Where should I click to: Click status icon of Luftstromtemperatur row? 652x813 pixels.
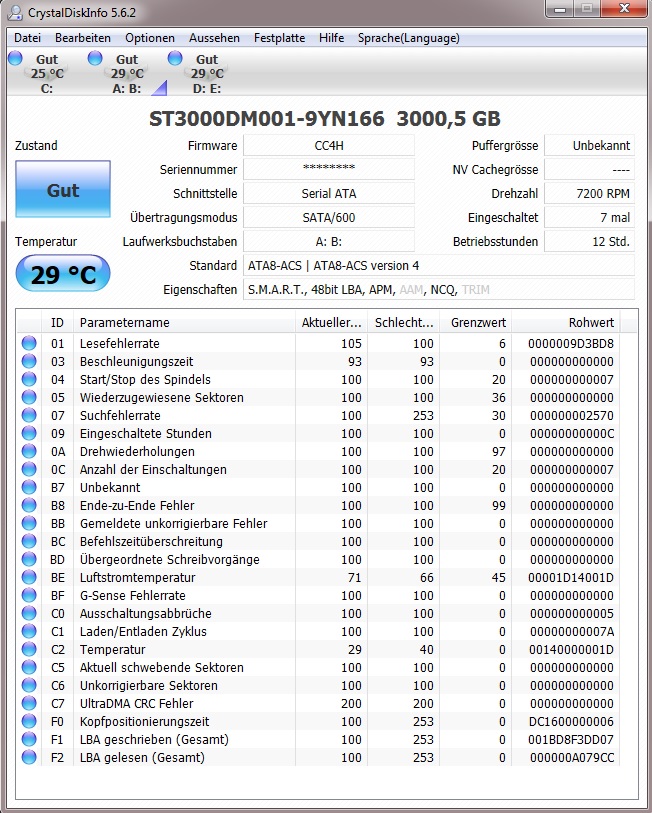(29, 577)
